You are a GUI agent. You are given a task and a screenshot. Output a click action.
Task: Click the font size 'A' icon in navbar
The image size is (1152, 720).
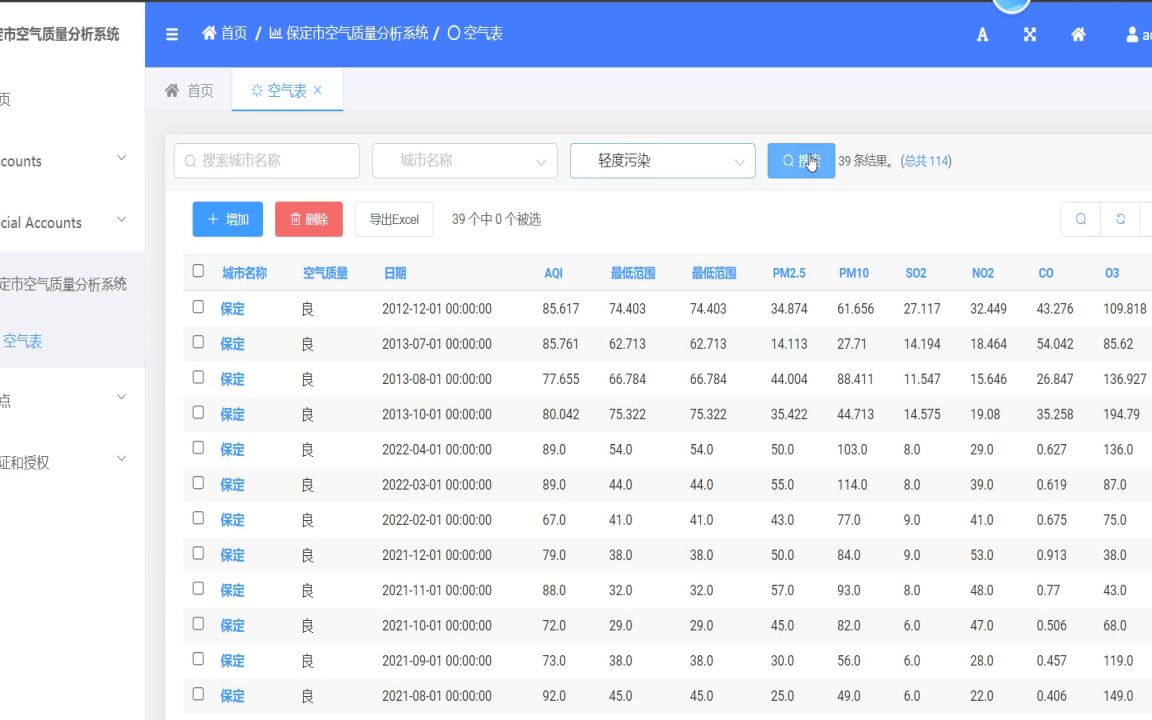point(981,34)
